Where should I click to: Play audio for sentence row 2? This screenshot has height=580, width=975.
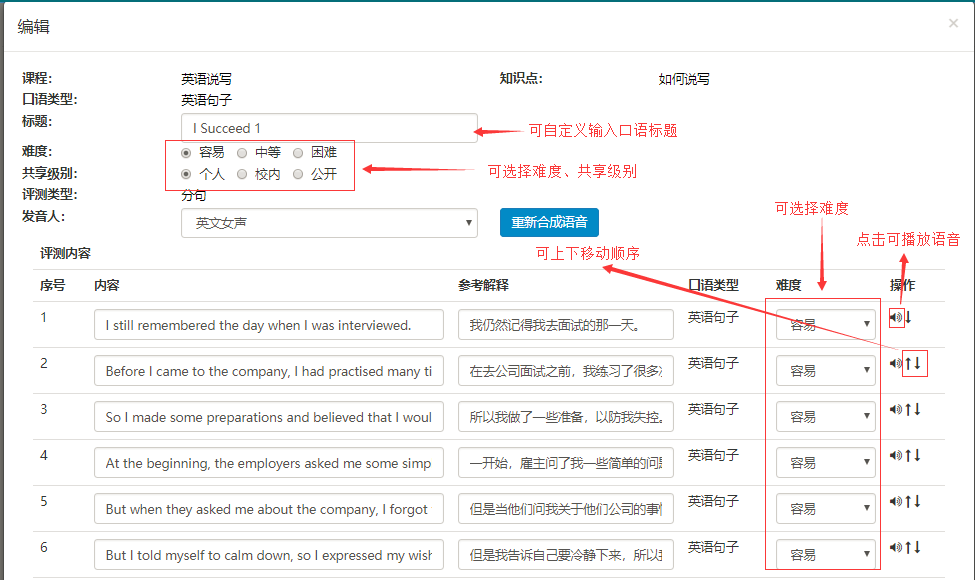(x=895, y=363)
